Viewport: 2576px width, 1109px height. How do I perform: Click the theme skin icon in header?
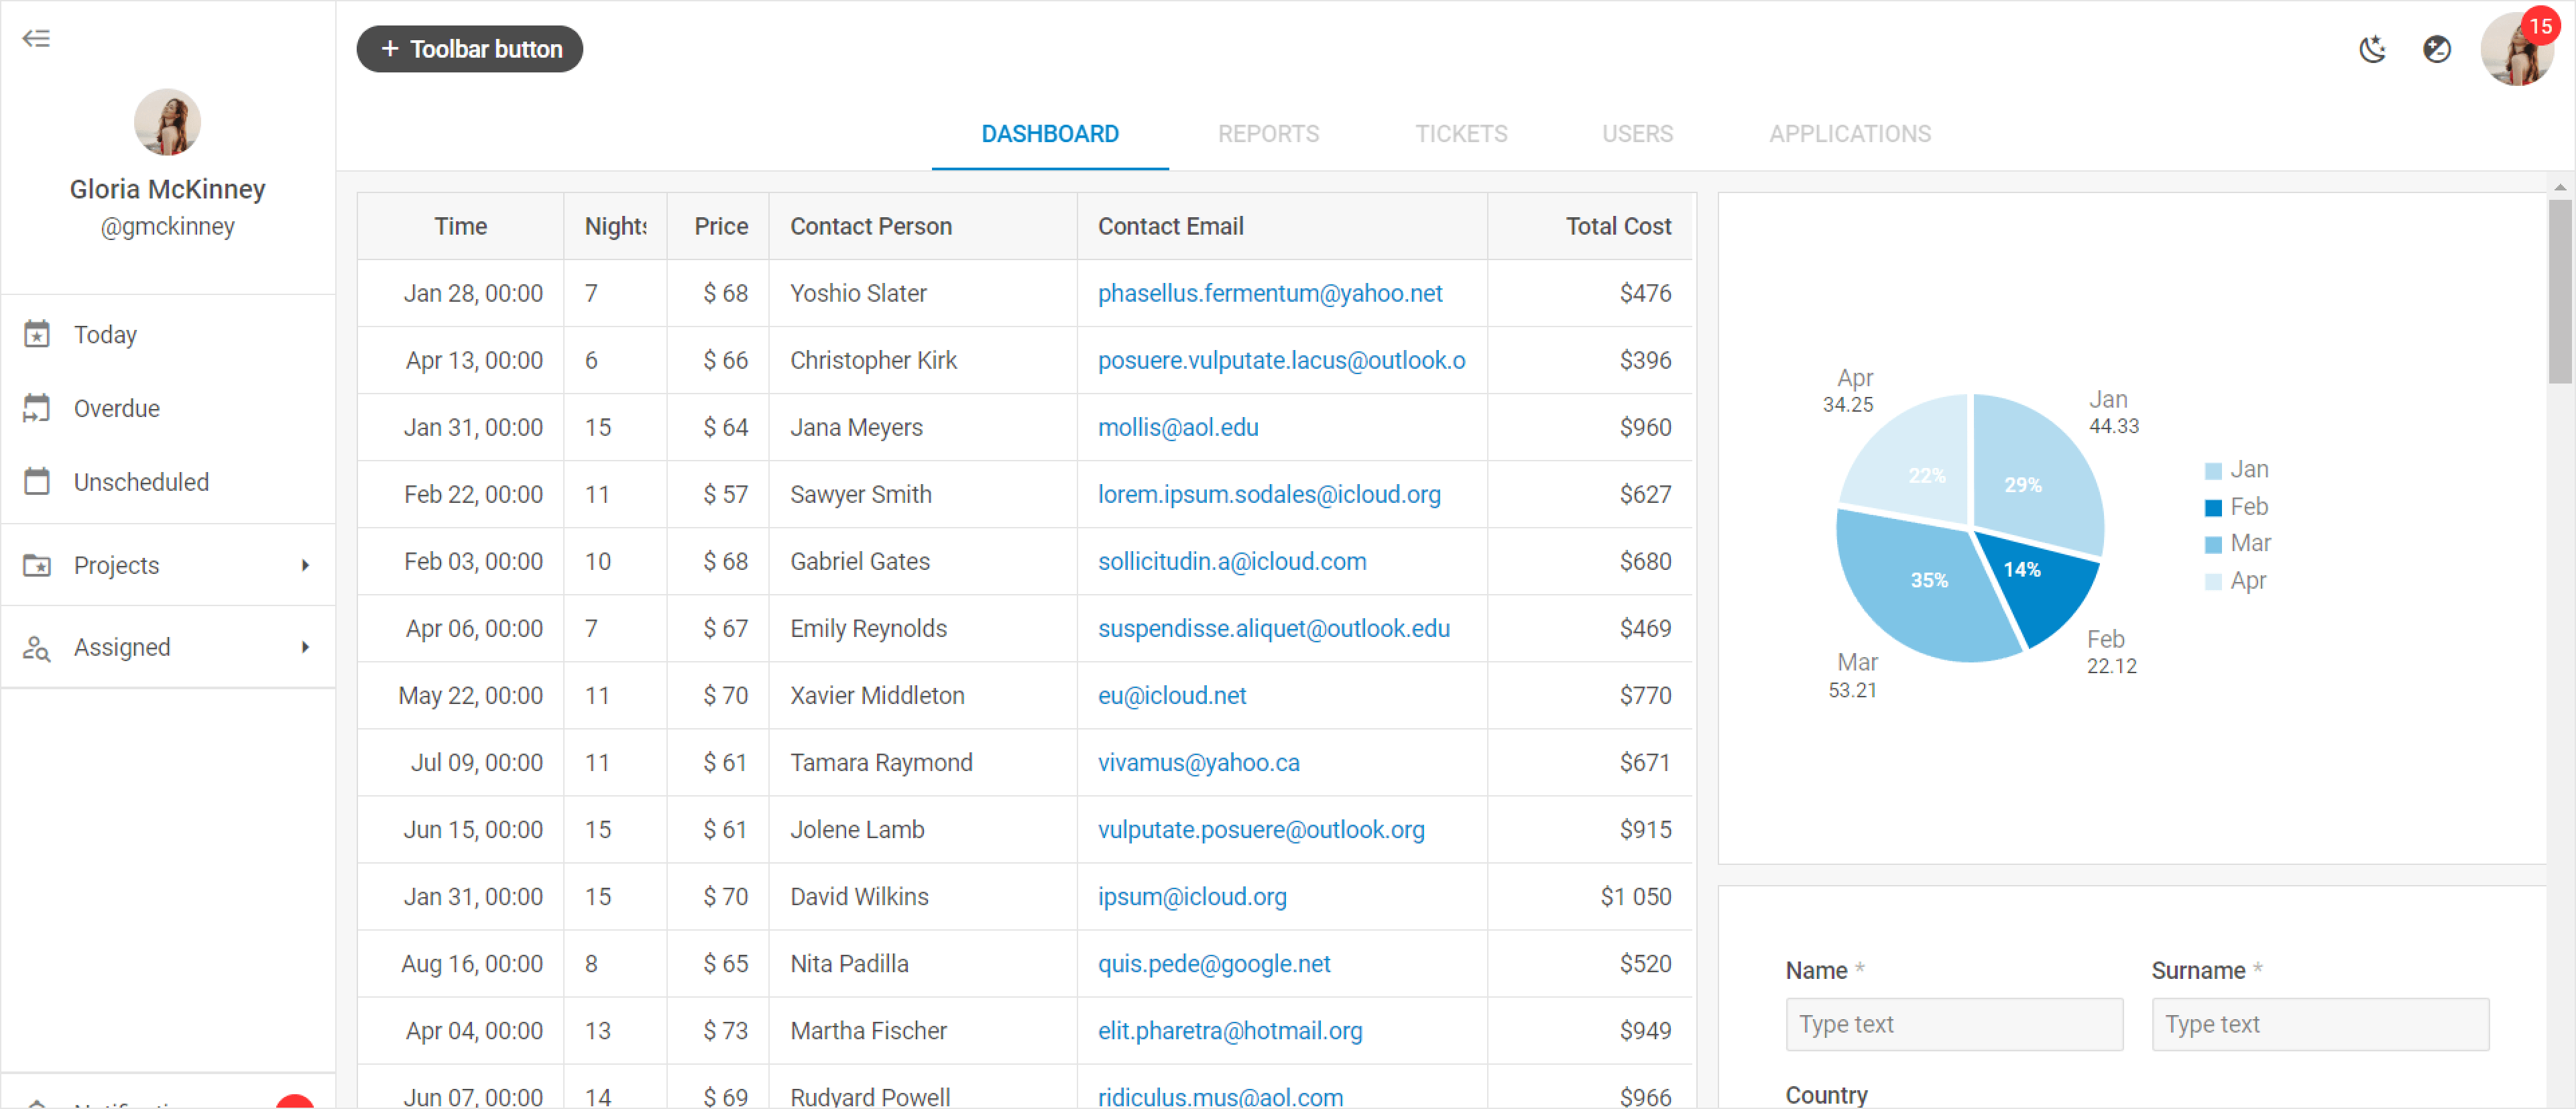[x=2436, y=49]
